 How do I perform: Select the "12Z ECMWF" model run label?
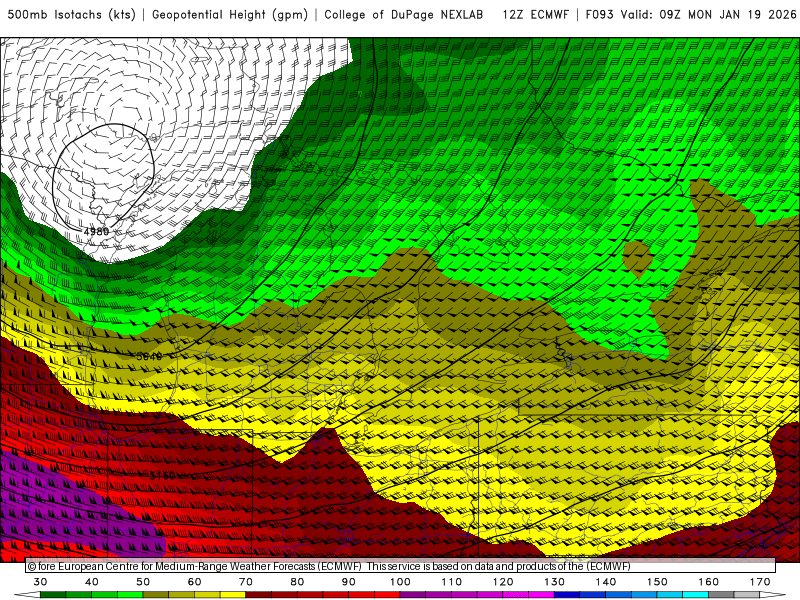pos(535,15)
